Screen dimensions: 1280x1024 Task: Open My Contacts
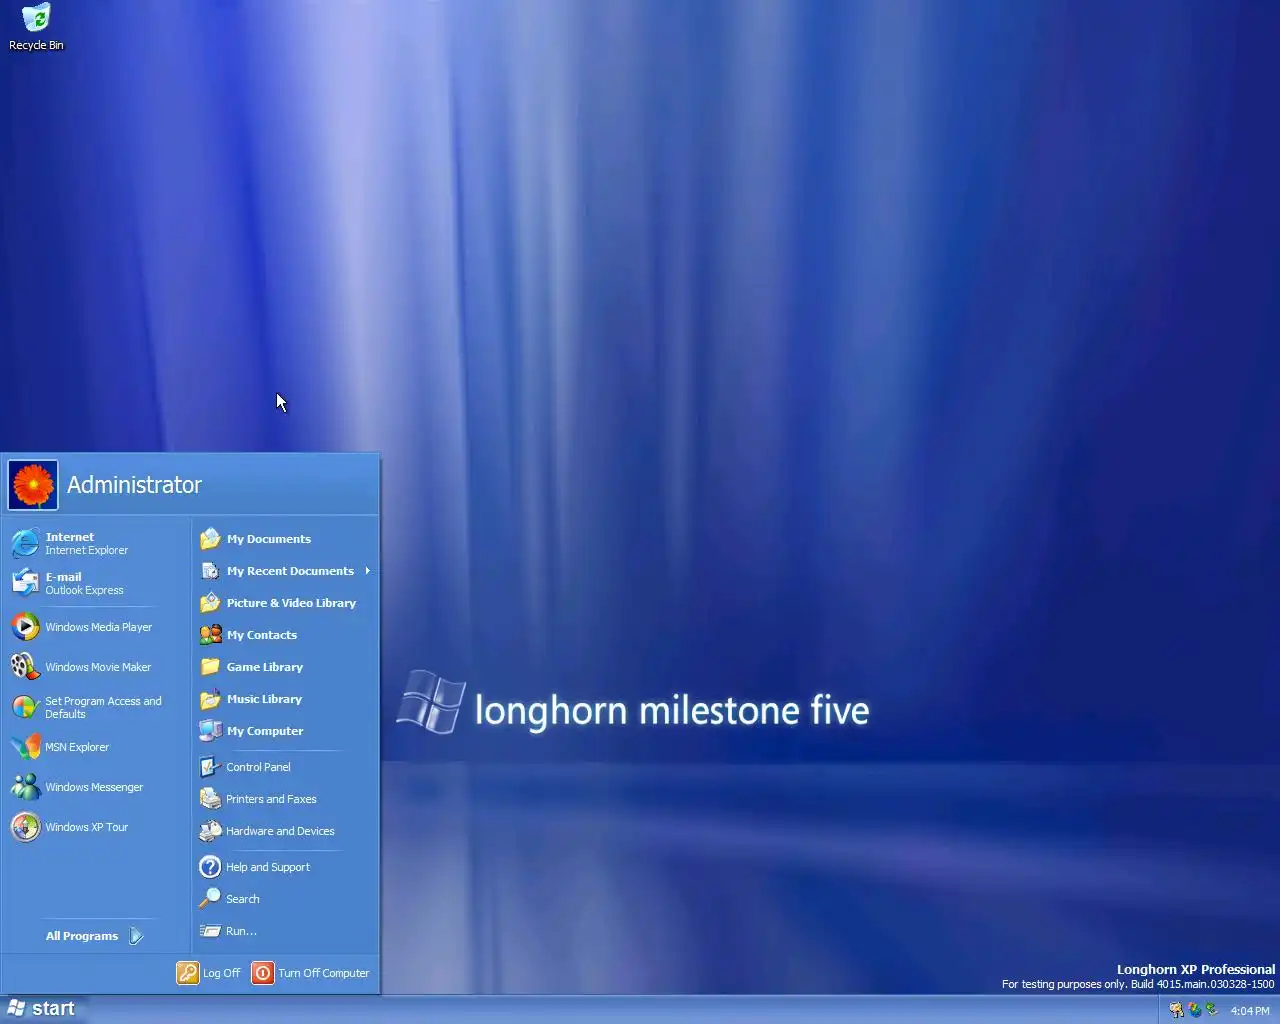285,635
